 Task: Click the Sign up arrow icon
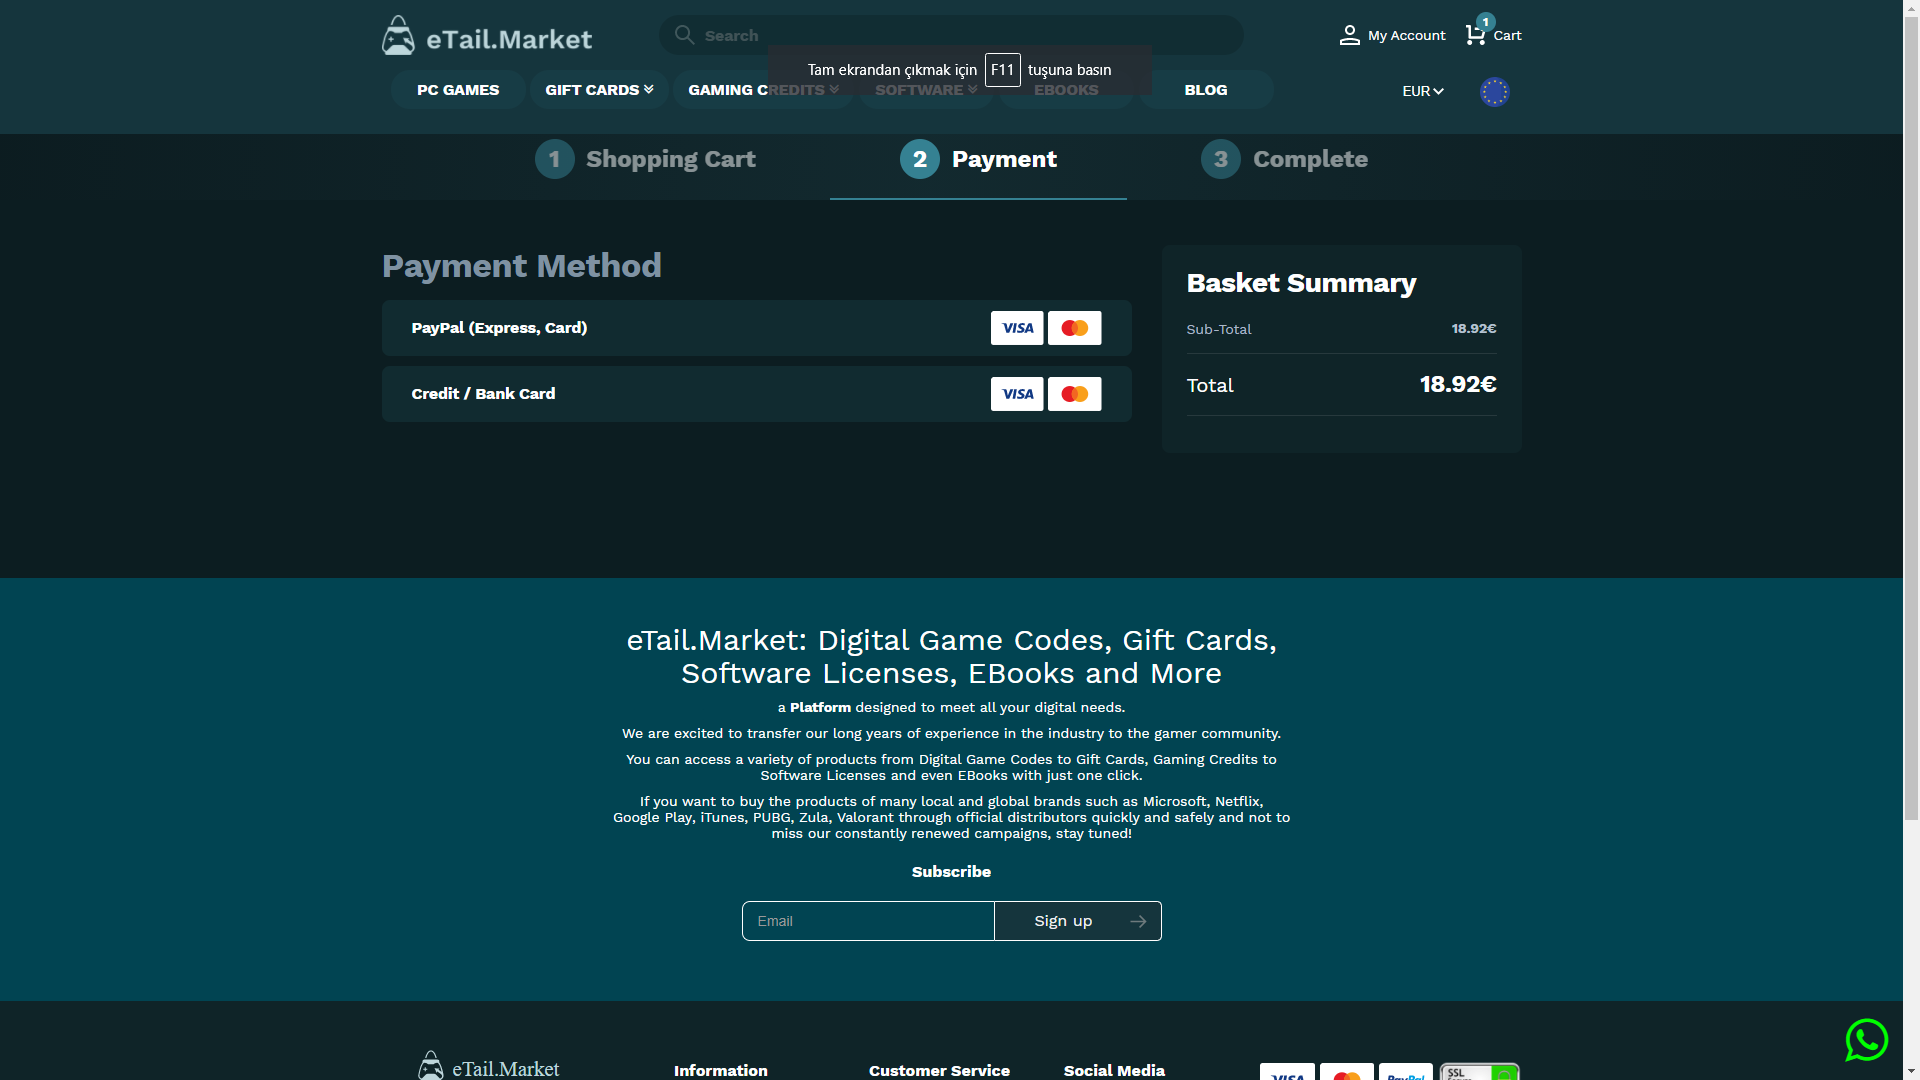coord(1138,921)
